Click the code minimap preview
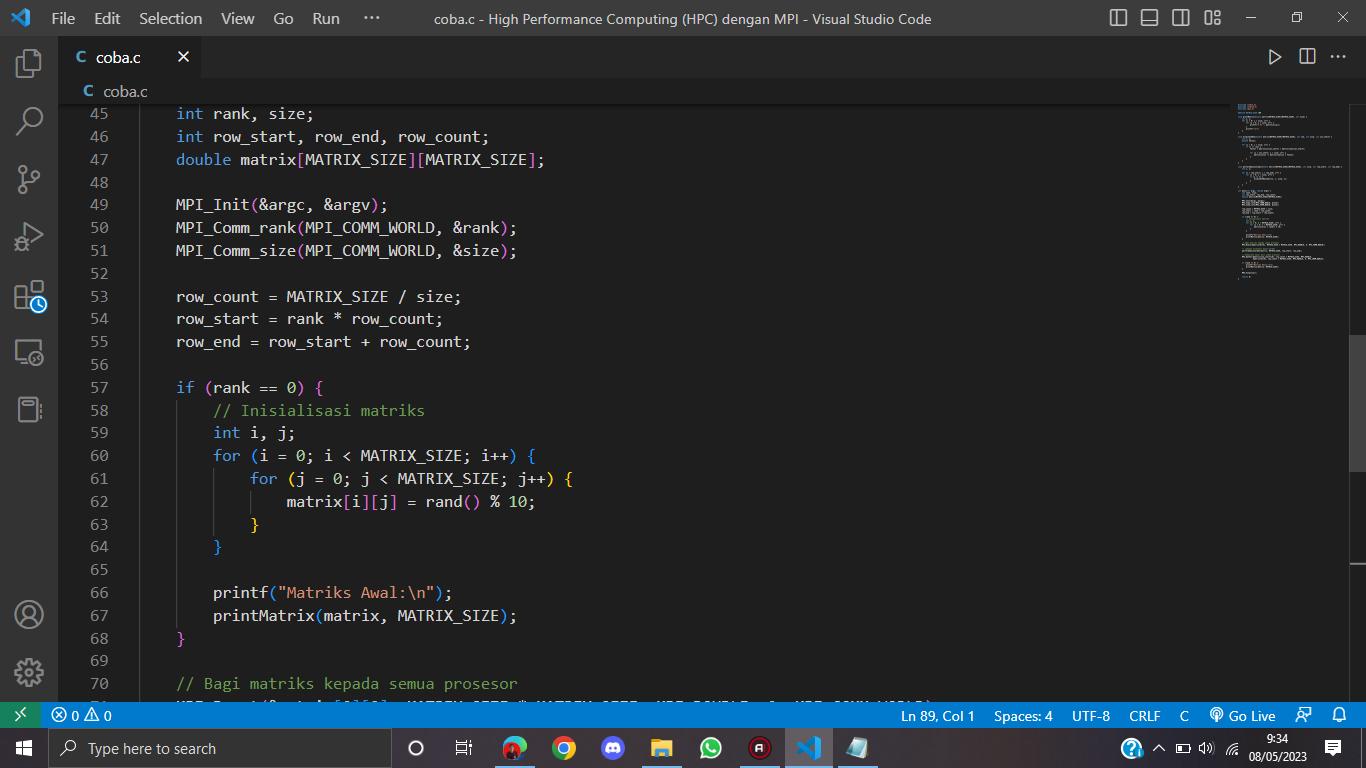Screen dimensions: 1366x768 click(1290, 190)
